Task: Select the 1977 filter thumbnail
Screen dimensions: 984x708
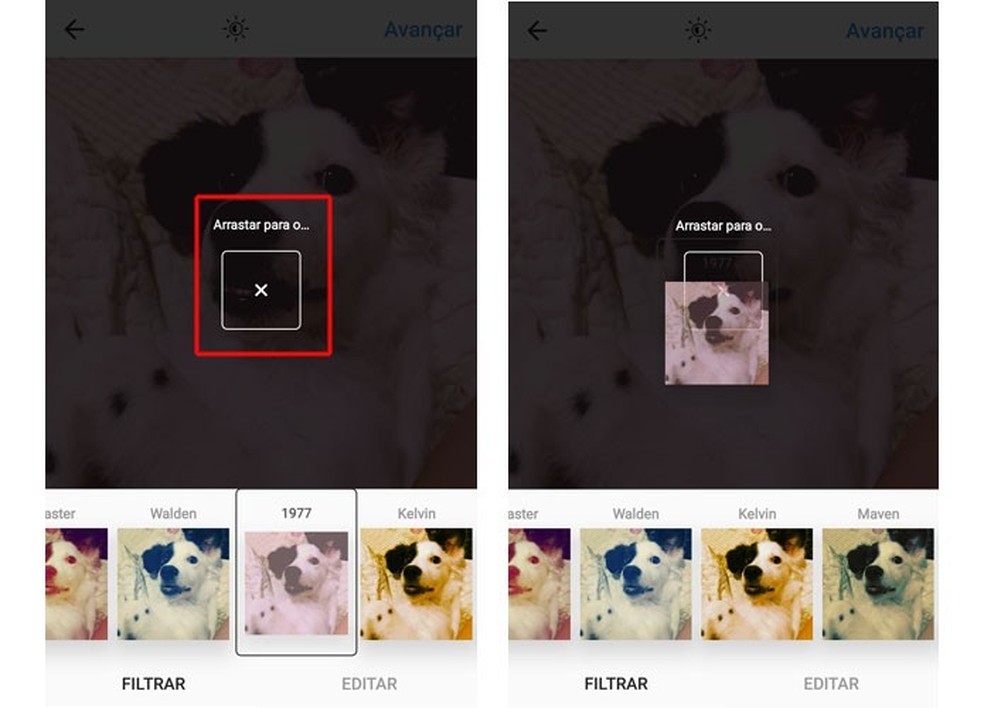Action: (x=296, y=583)
